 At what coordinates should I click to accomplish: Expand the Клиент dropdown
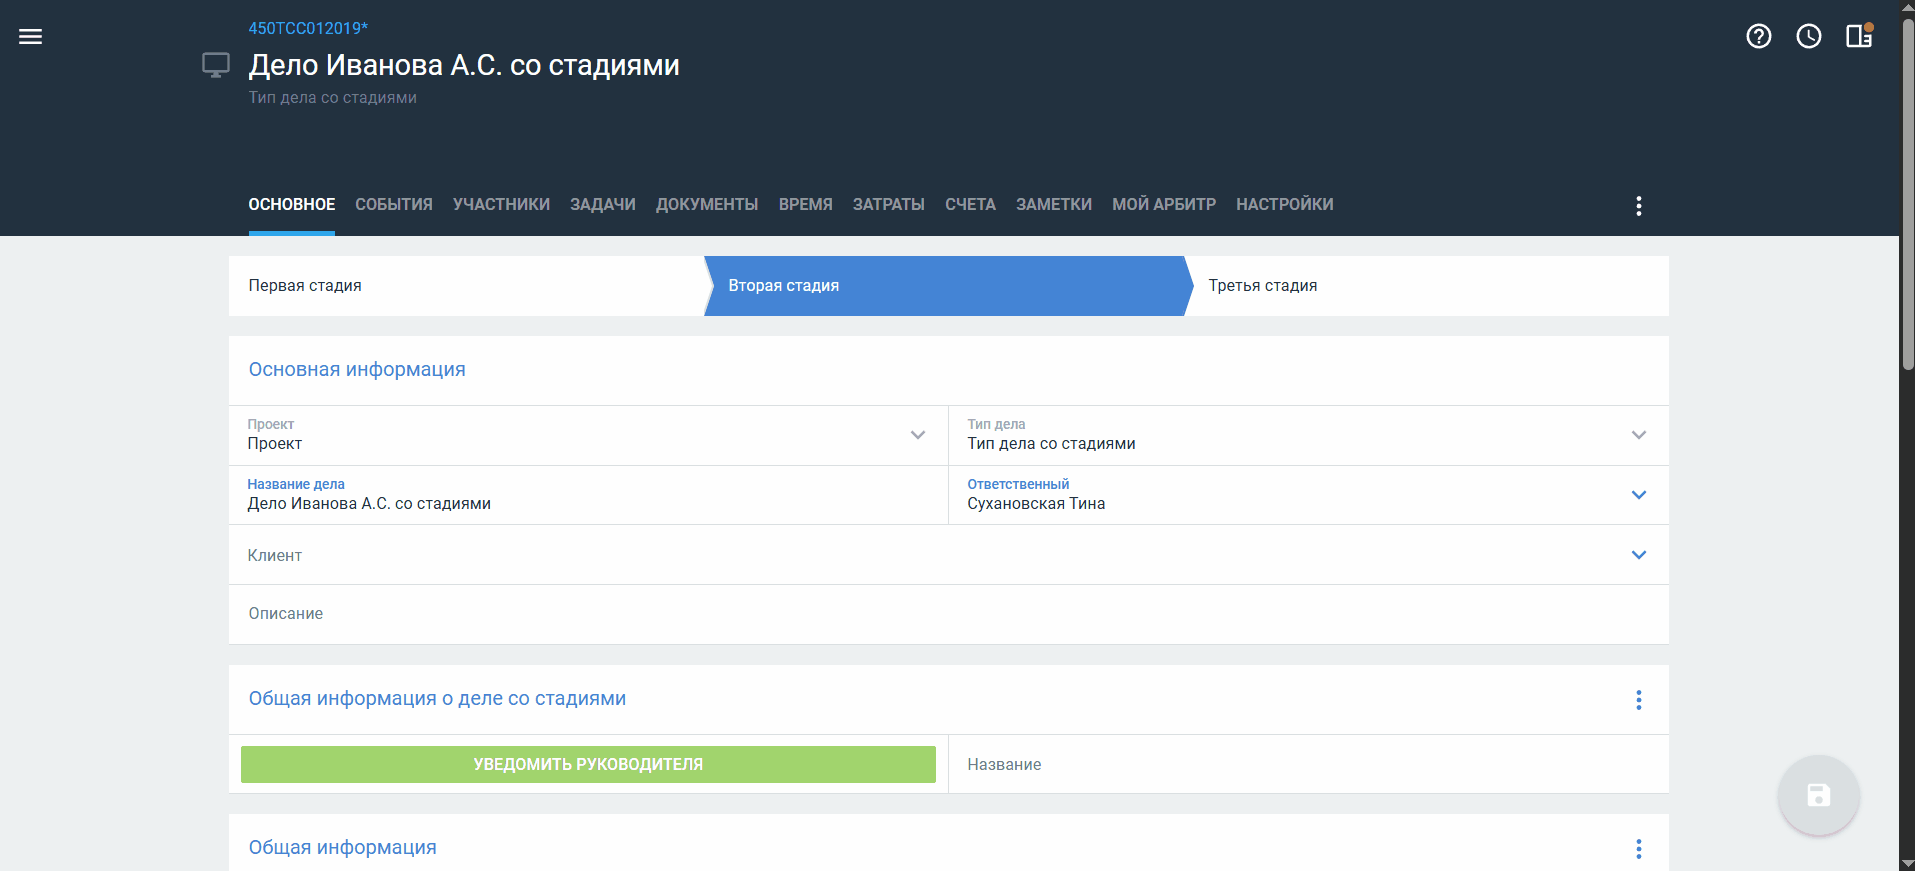[1638, 555]
